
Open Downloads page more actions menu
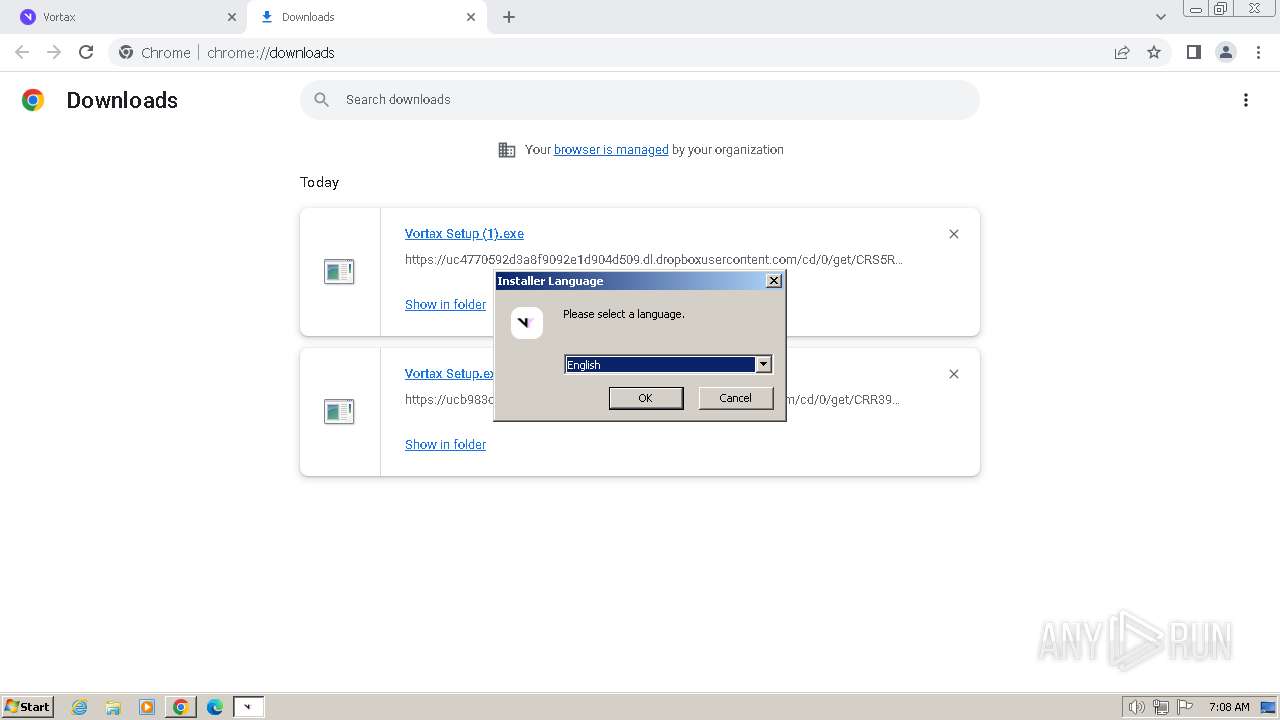[x=1246, y=100]
